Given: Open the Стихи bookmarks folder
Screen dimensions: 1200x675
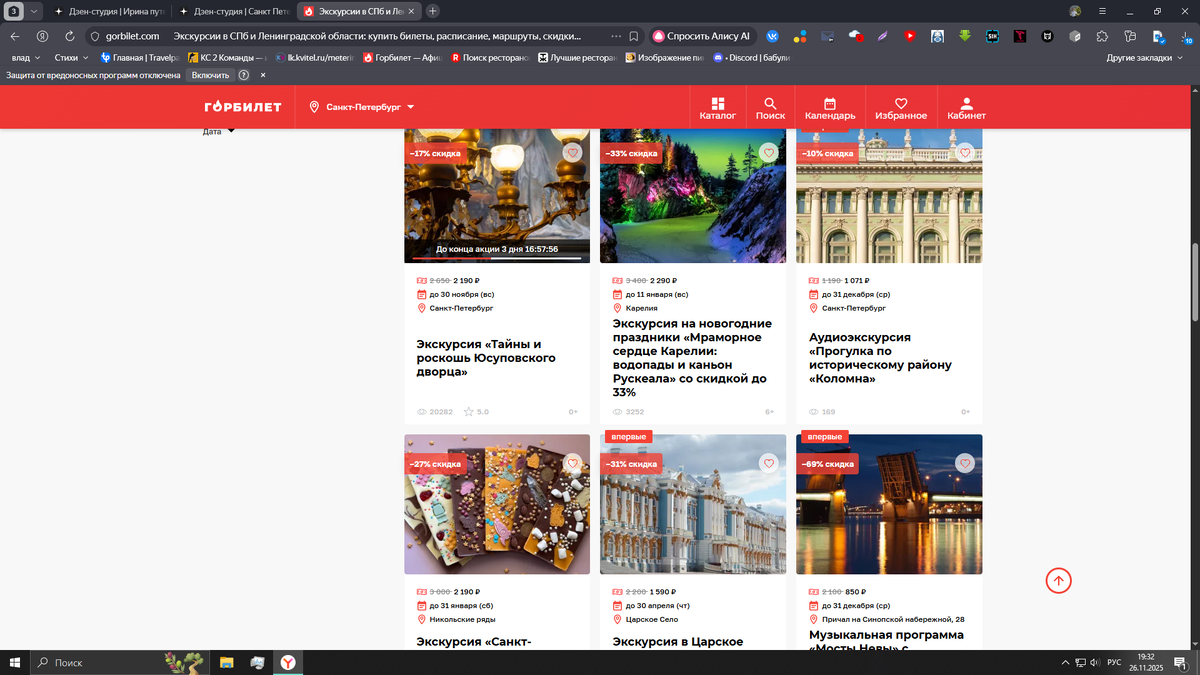Looking at the screenshot, I should pyautogui.click(x=72, y=58).
